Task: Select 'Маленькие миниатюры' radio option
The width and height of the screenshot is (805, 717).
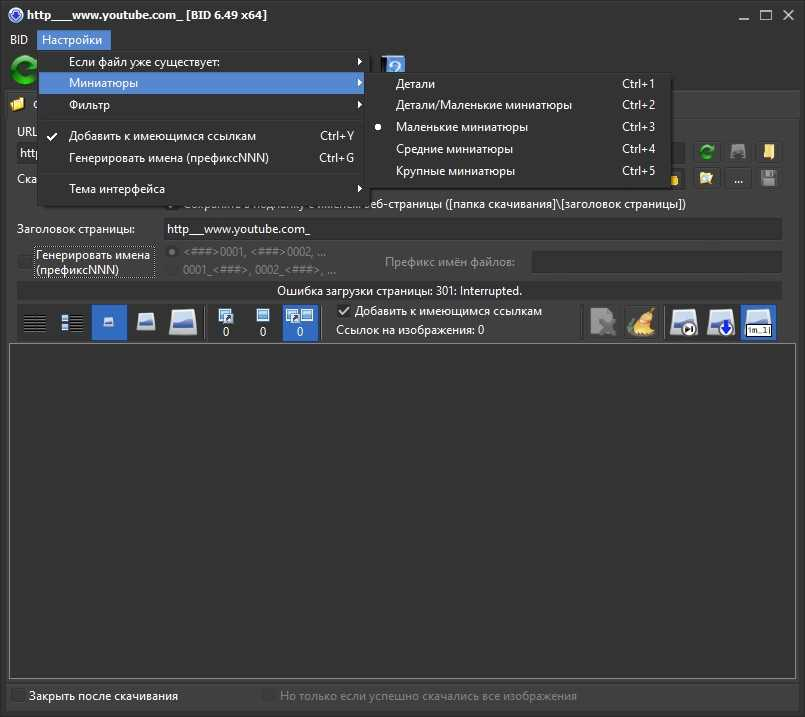Action: click(520, 127)
